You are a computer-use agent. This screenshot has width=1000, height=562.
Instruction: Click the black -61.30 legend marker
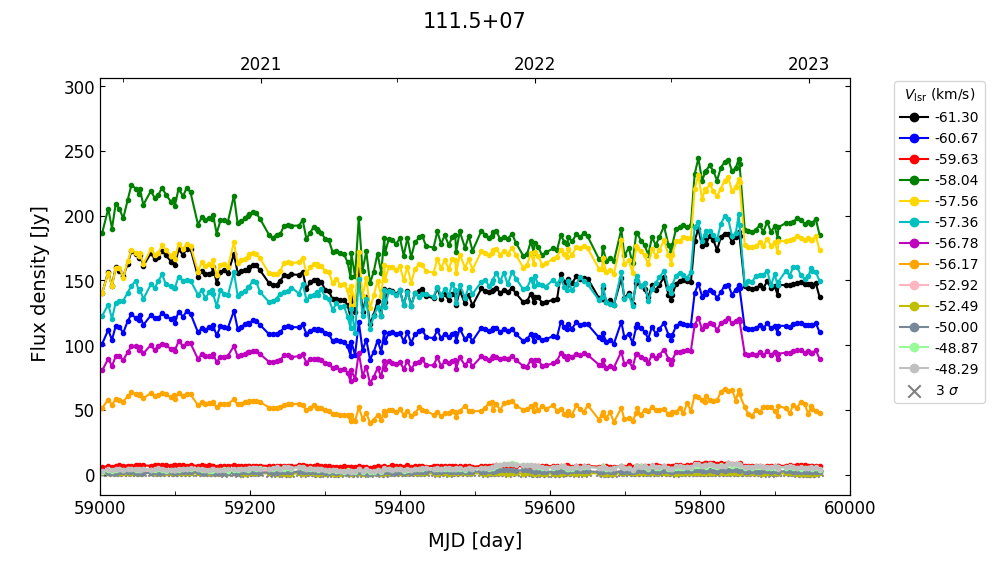[x=914, y=117]
